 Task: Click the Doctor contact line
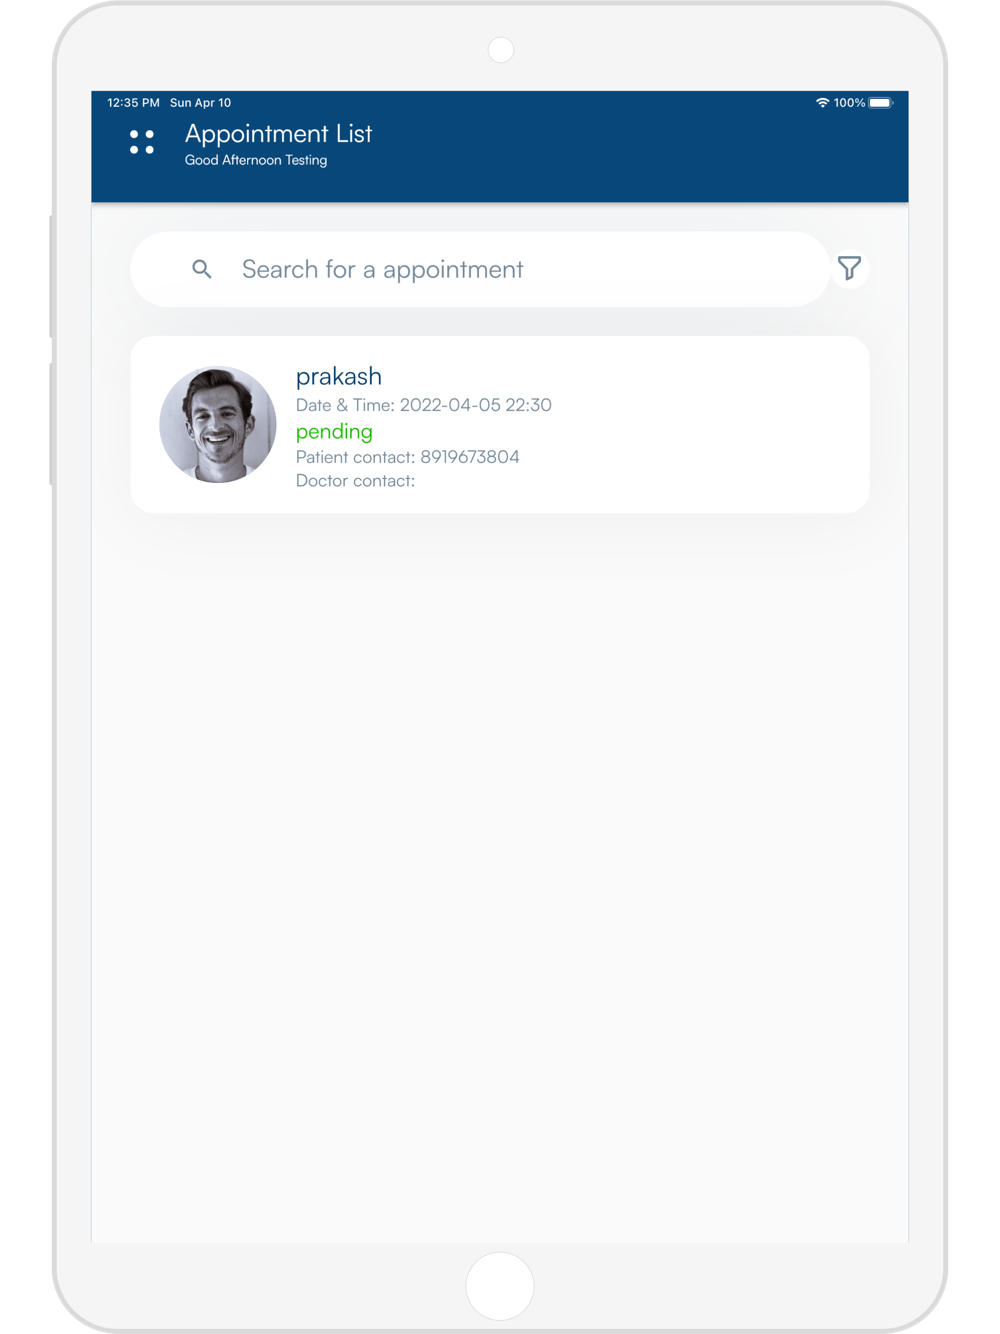tap(355, 481)
